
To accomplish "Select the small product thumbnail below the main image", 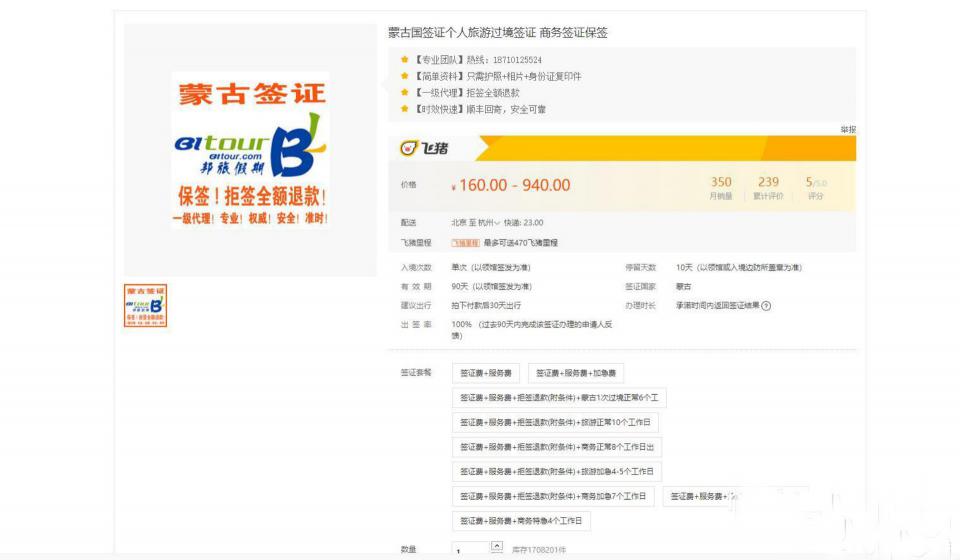I will [145, 306].
